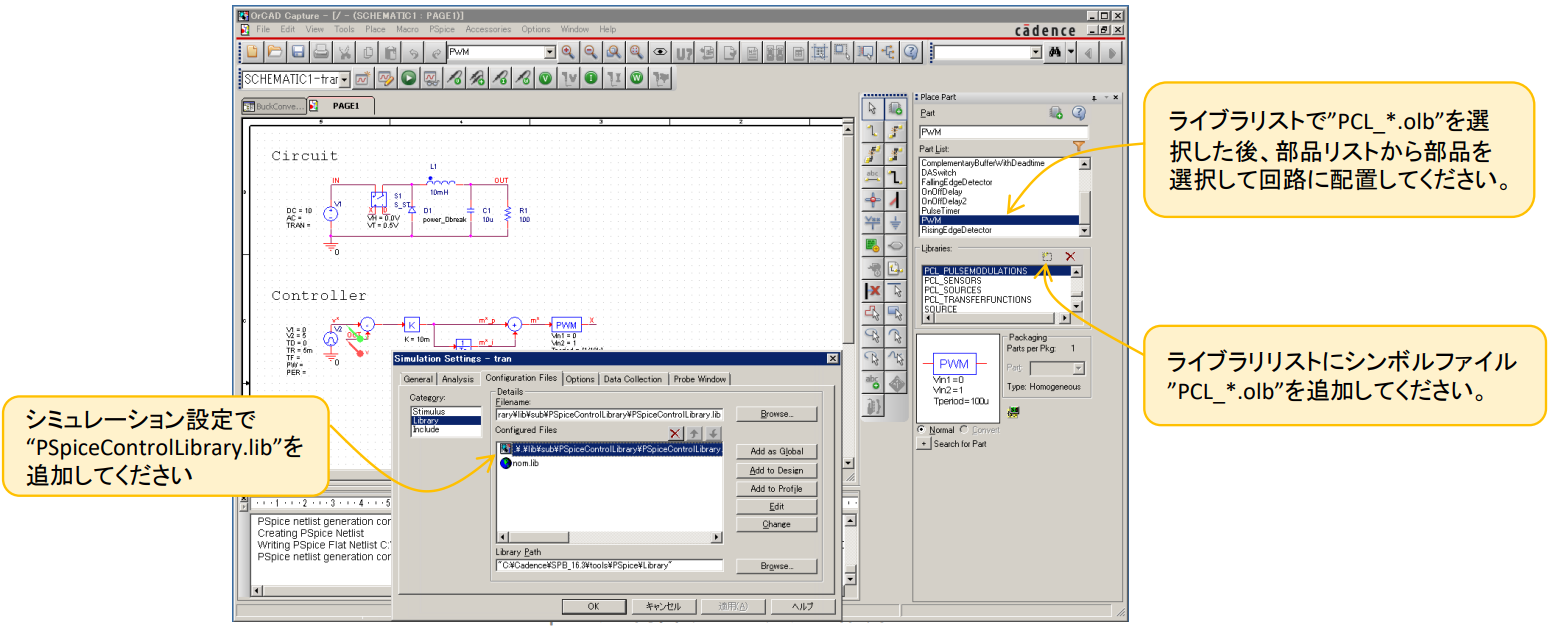
Task: Click the eye icon in the toolbar
Action: 660,52
